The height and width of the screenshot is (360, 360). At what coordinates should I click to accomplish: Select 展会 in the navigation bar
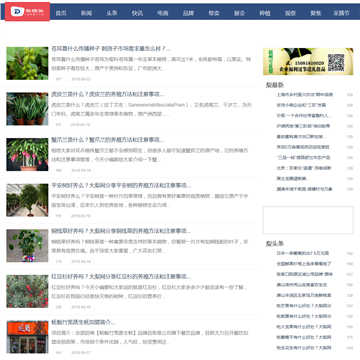239,13
